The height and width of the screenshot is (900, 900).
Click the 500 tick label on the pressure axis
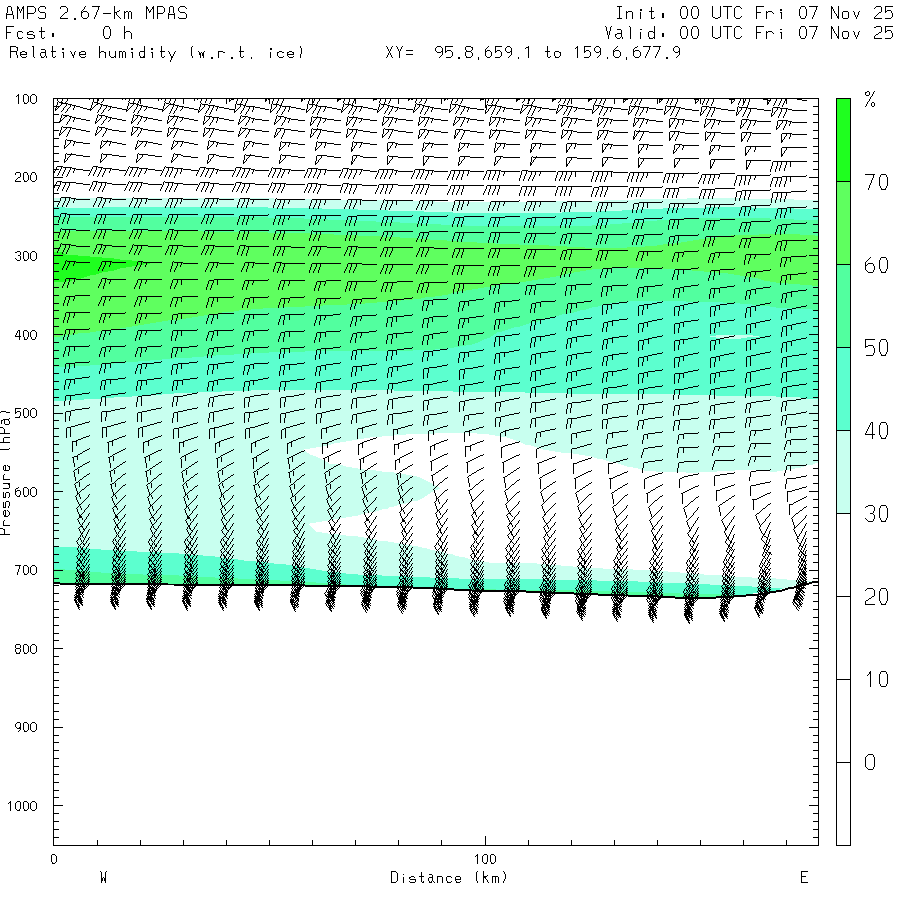pos(27,413)
